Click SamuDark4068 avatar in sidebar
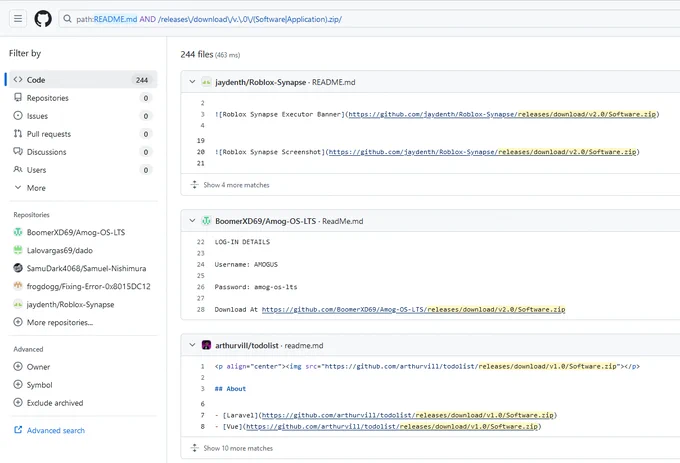 point(18,268)
